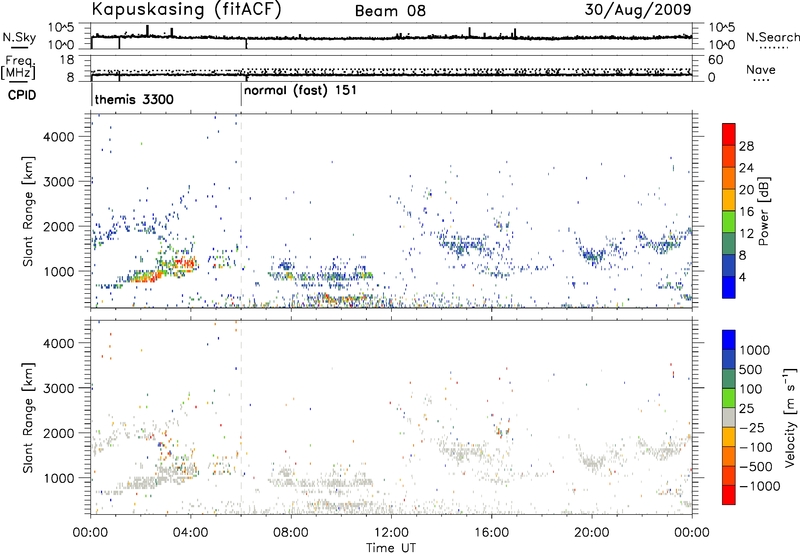Select the Slant Range label of the velocity panel
Image resolution: width=800 pixels, height=554 pixels.
pos(28,418)
